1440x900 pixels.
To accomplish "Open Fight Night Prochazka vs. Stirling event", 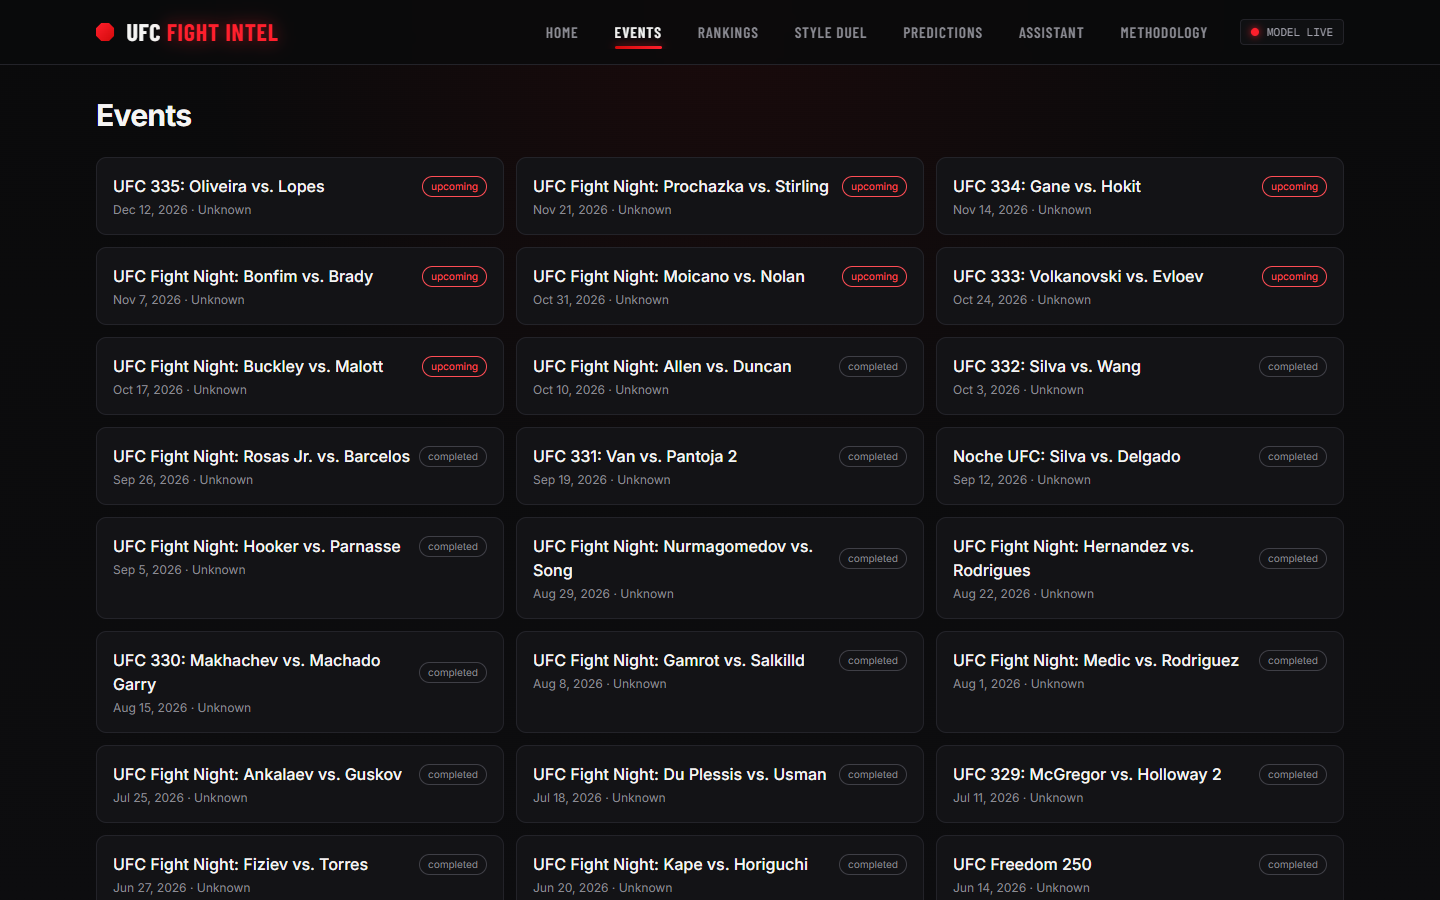I will tap(720, 196).
